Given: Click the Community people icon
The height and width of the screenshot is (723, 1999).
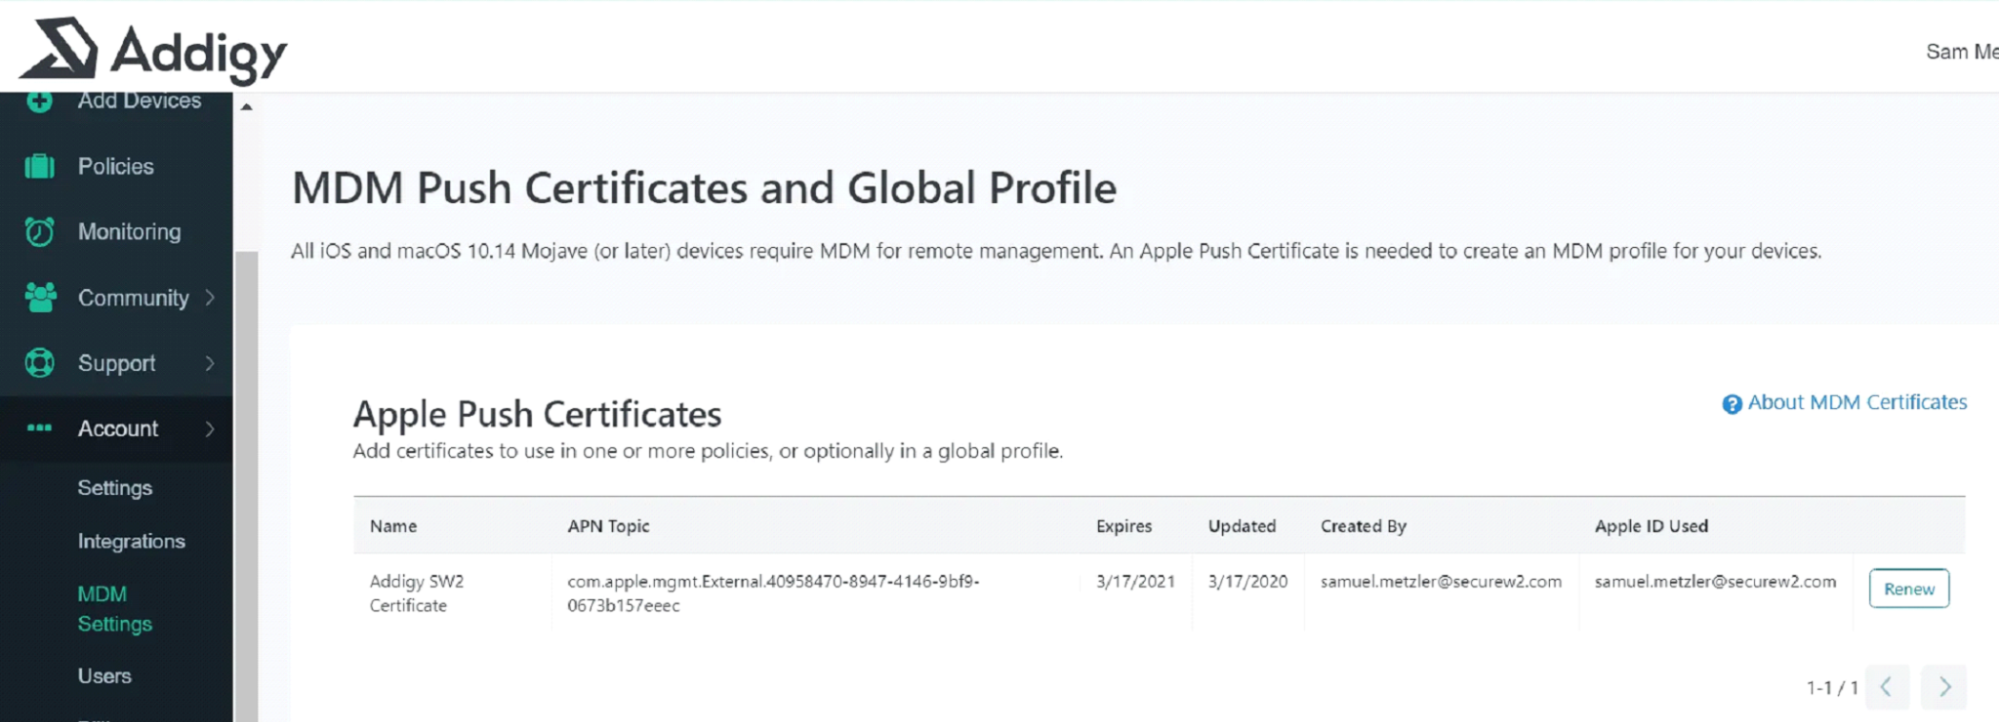Looking at the screenshot, I should (40, 297).
